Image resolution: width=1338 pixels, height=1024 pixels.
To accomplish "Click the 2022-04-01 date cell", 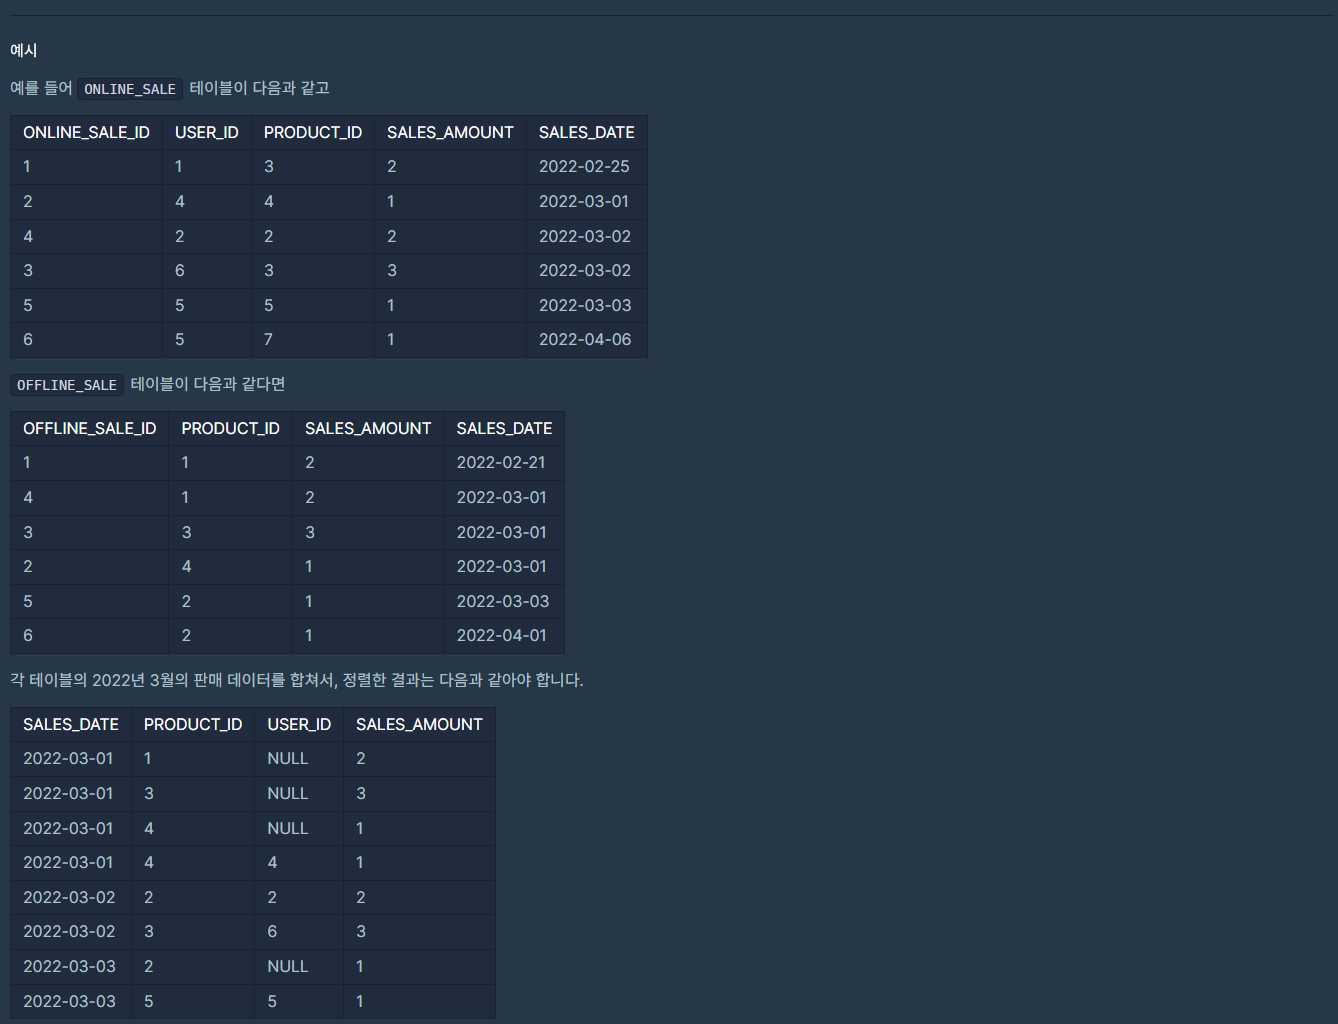I will 501,635.
